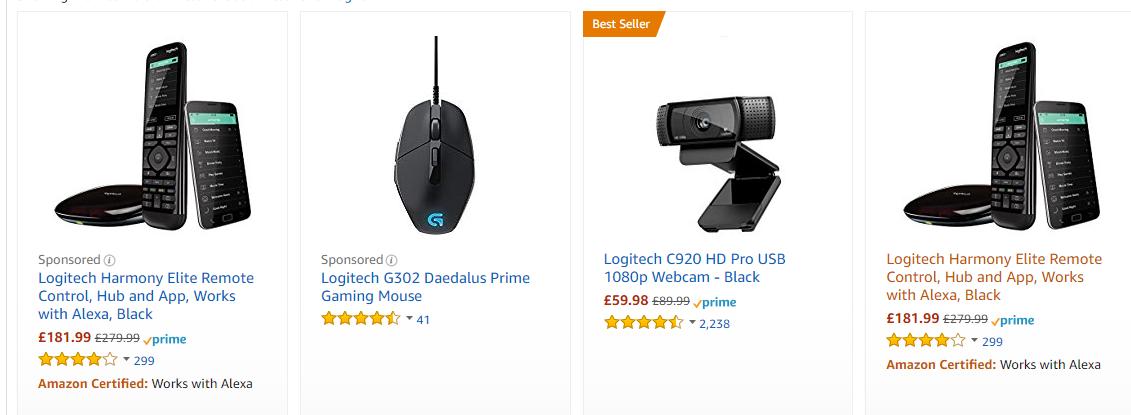Click the Best Seller badge on the webcam
Screen dimensions: 1131x415
621,24
